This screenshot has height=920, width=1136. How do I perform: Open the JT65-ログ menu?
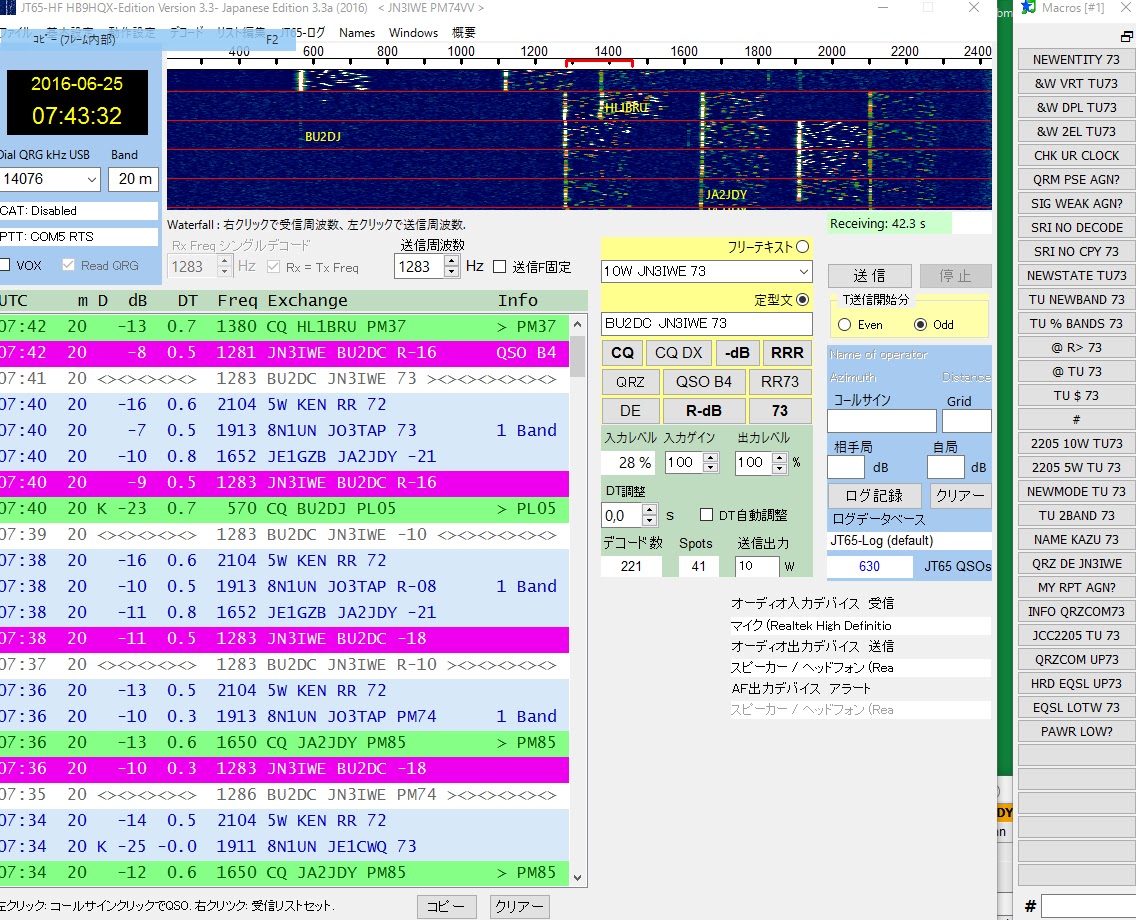[303, 33]
